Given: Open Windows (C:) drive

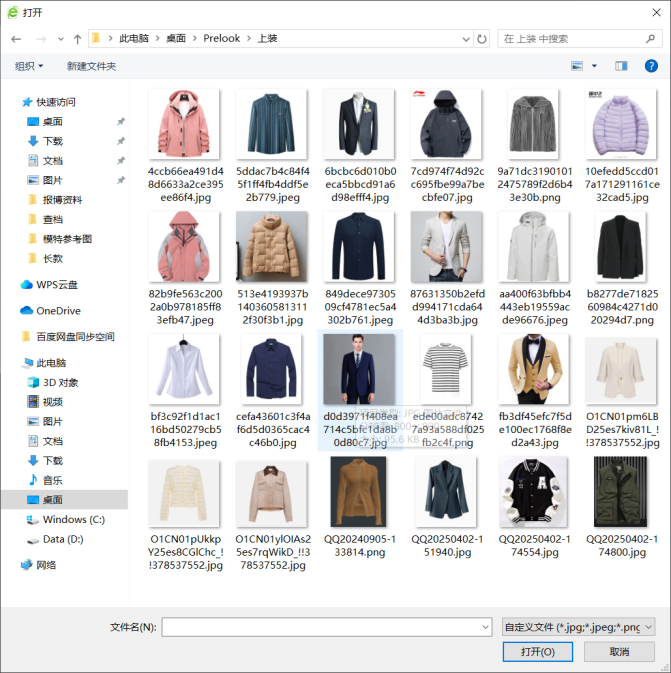Looking at the screenshot, I should [73, 520].
